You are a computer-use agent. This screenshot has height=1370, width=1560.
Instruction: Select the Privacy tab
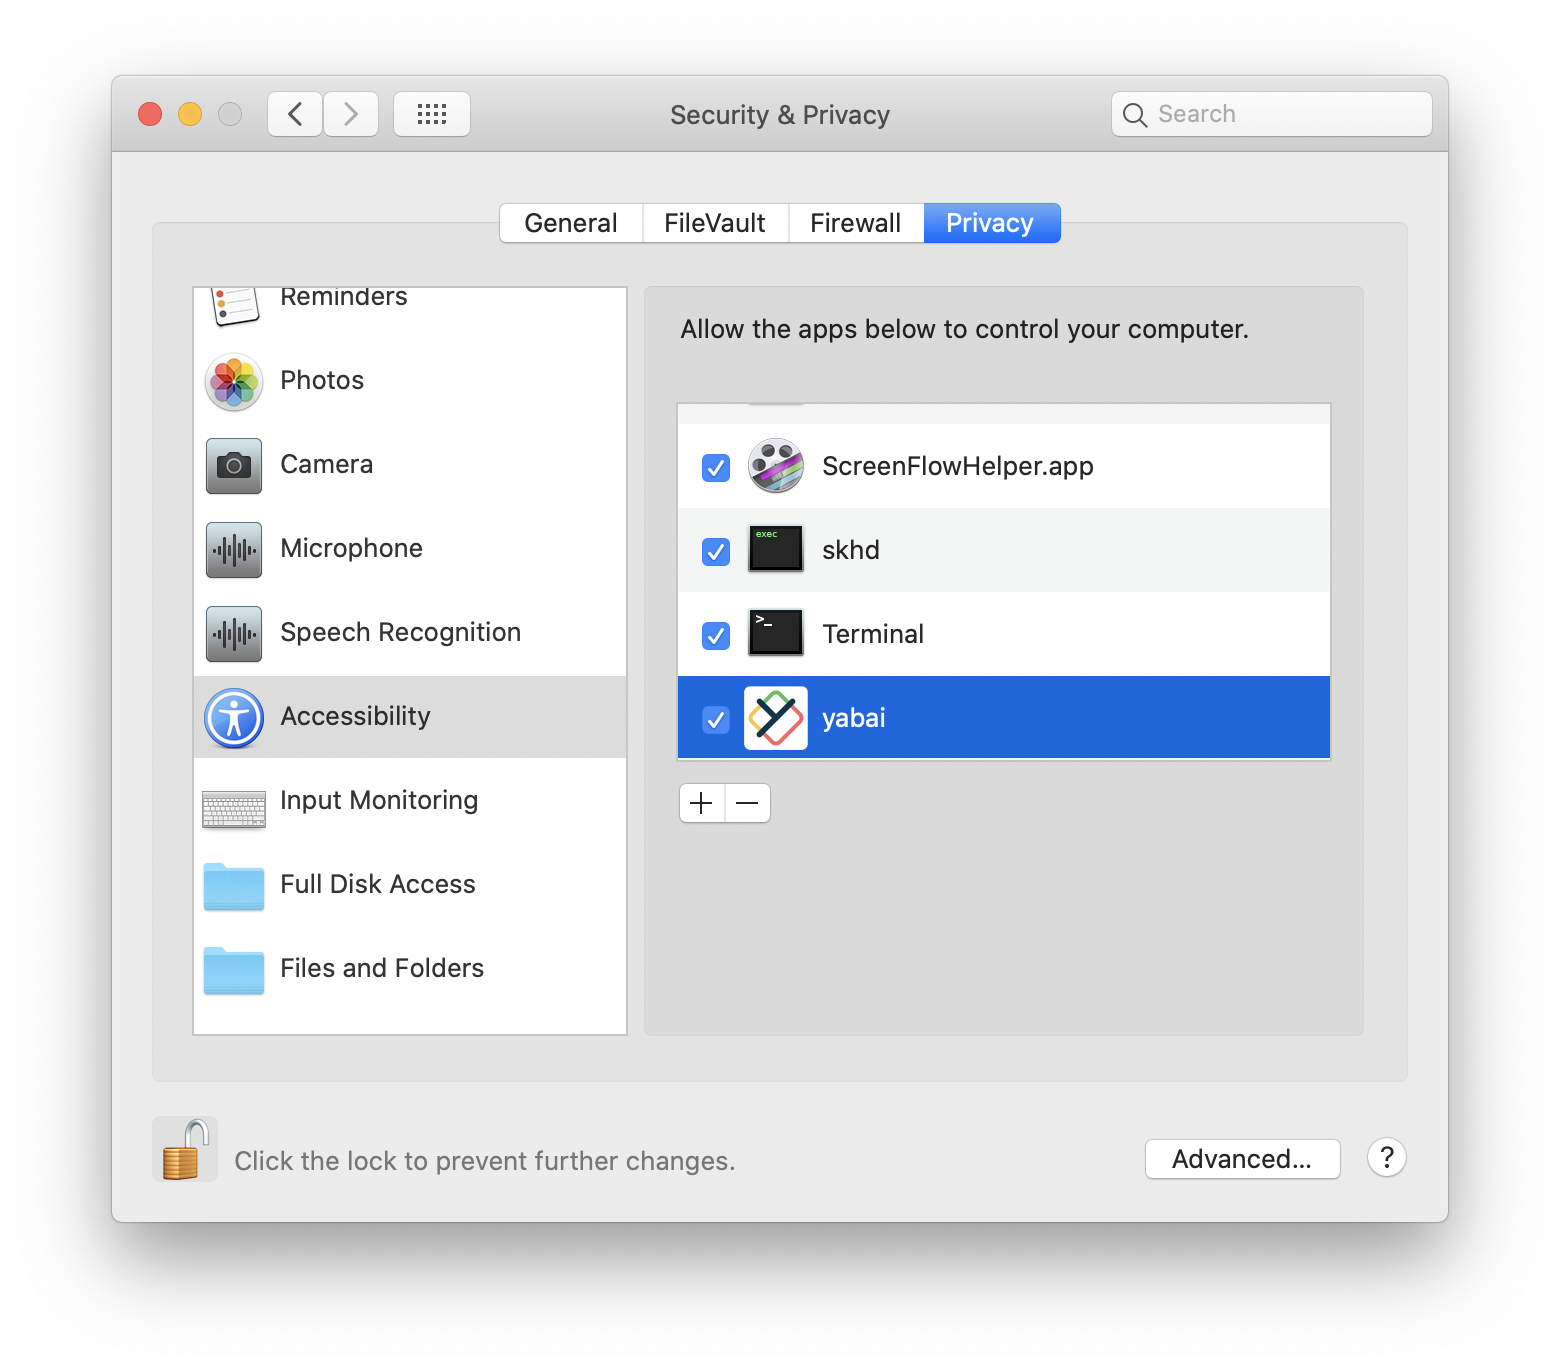[991, 223]
